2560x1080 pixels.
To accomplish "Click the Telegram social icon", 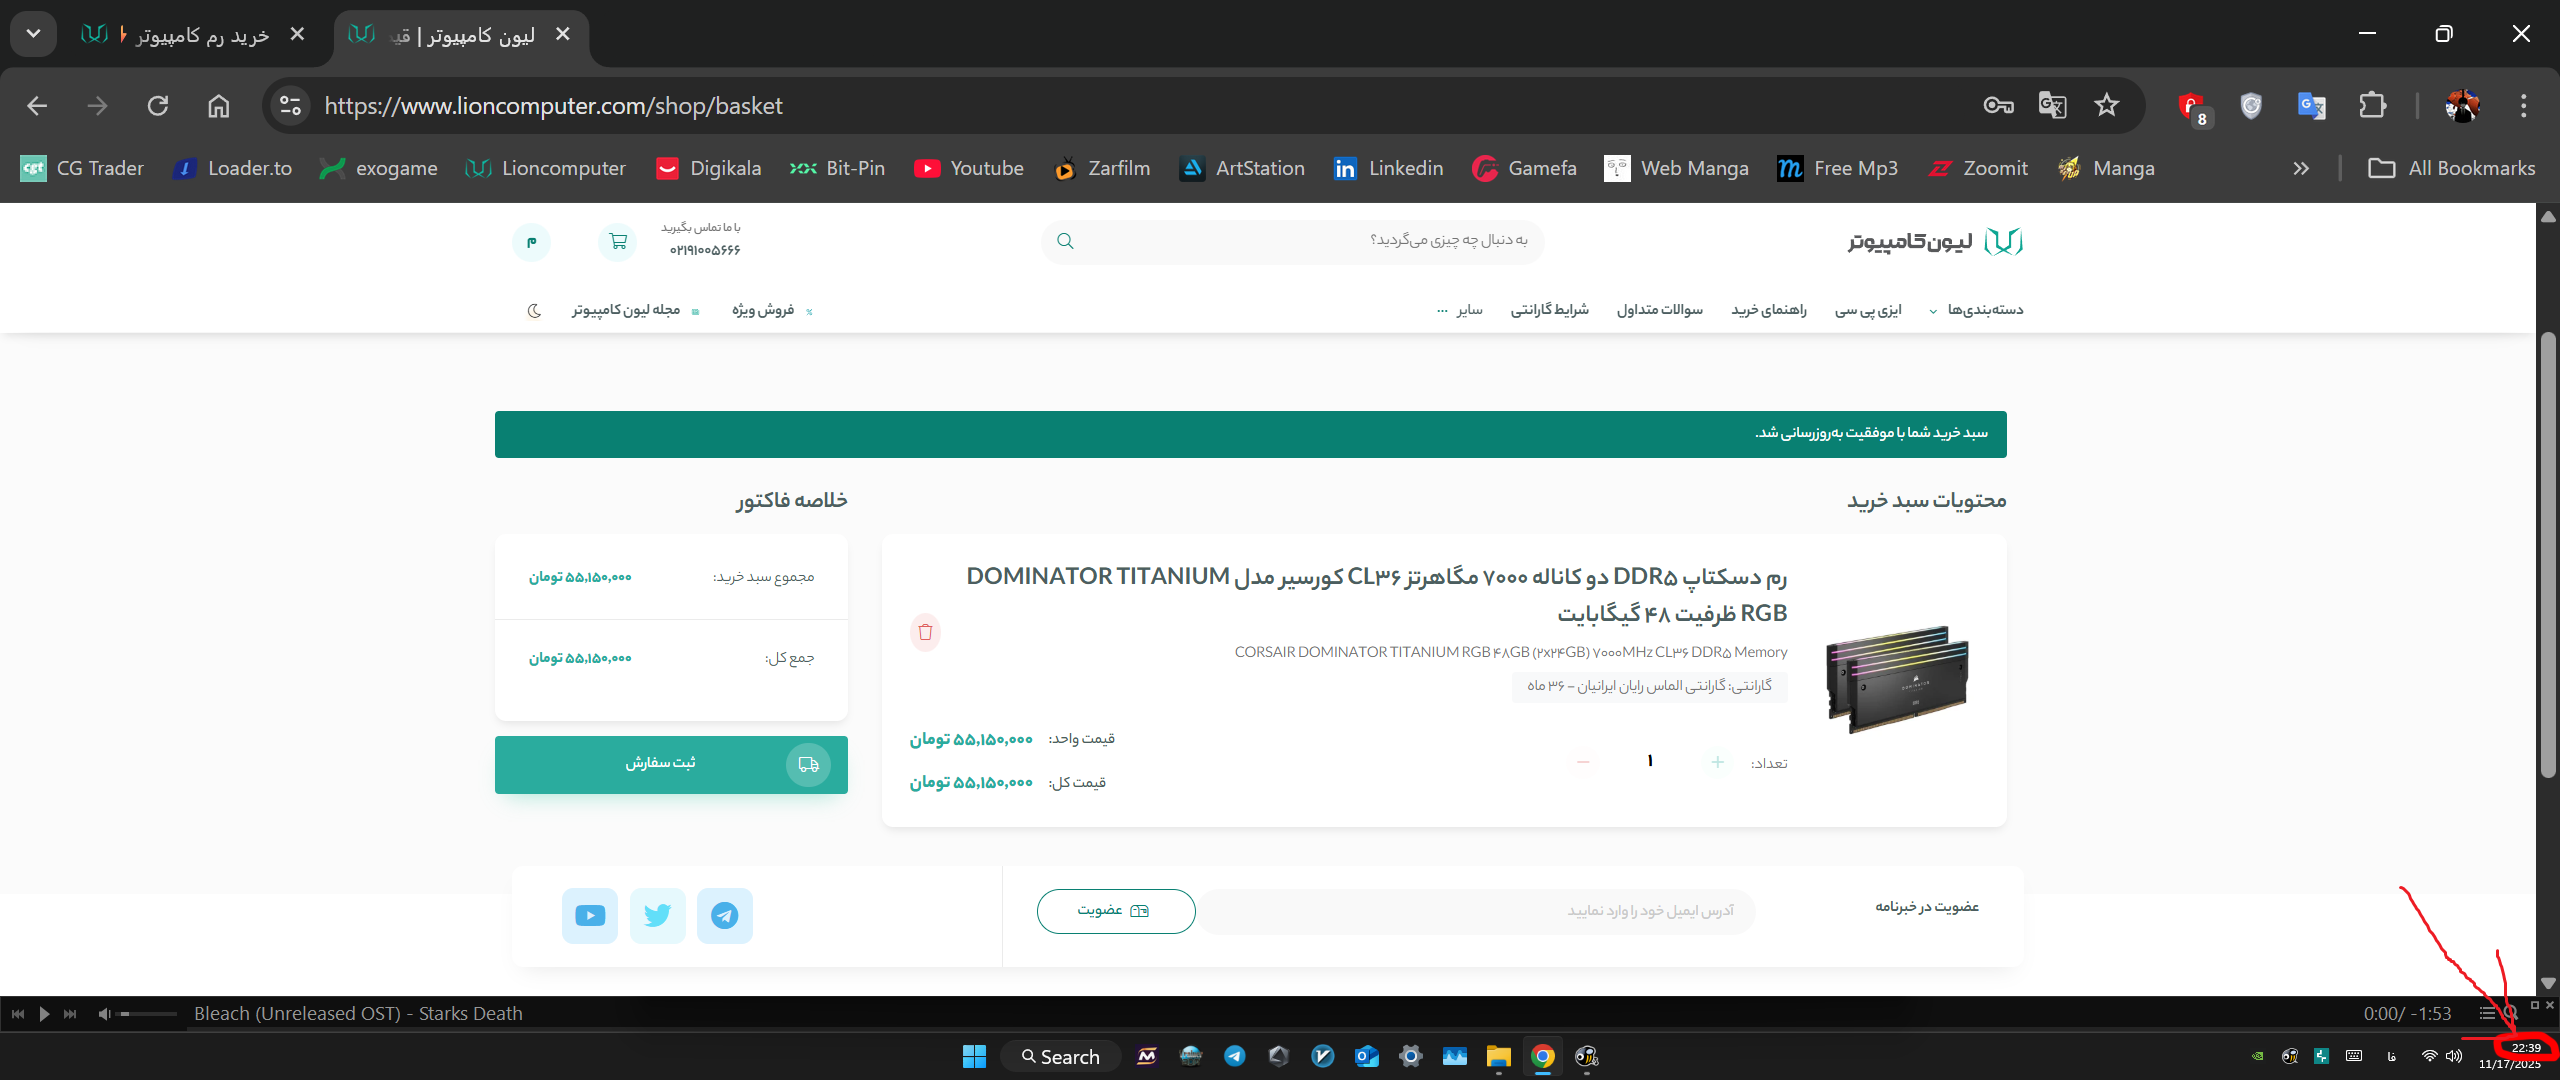I will tap(724, 915).
